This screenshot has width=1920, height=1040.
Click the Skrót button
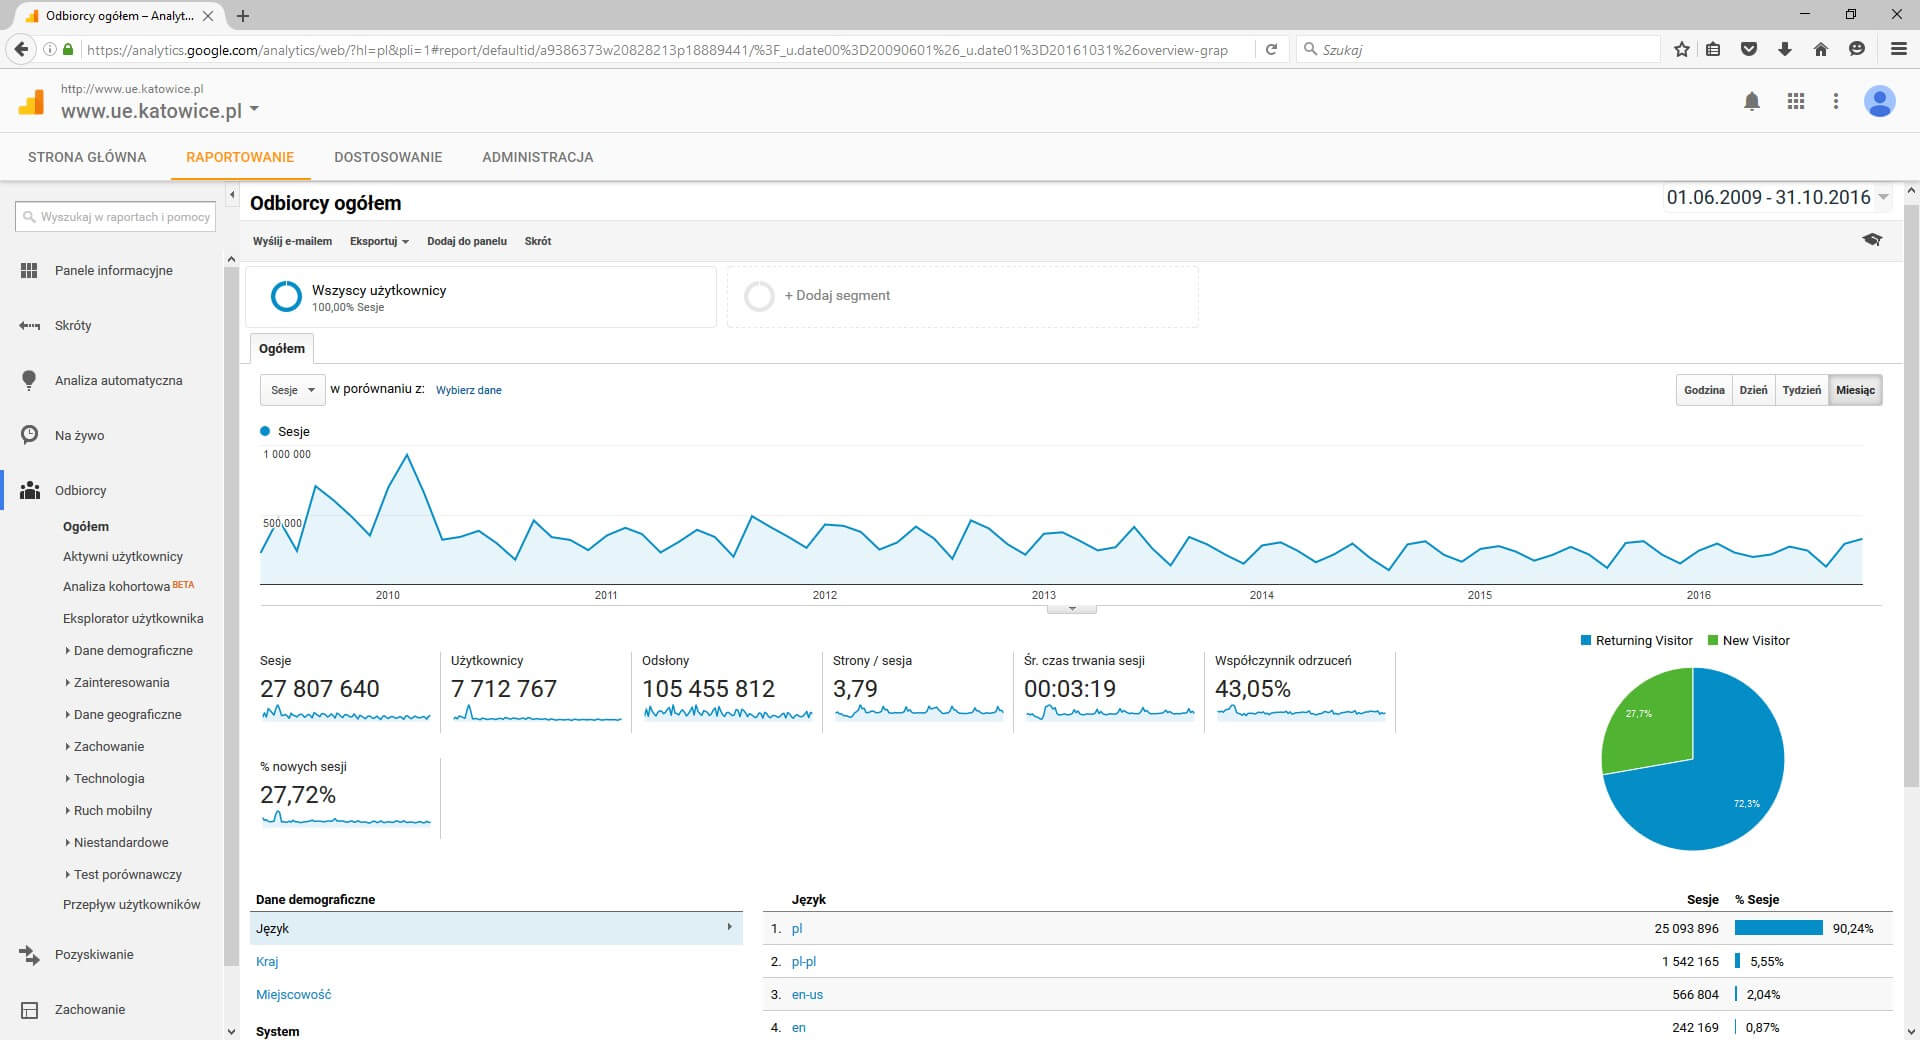click(538, 241)
